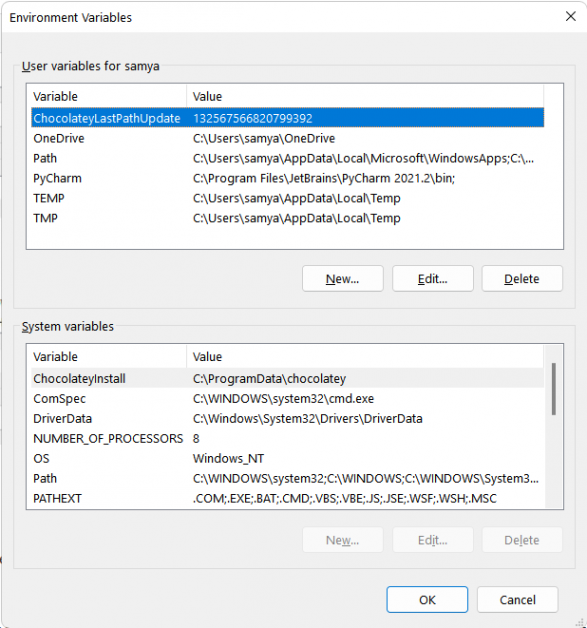Select NUMBER_OF_PROCESSORS system variable
Screen dimensions: 587x628
(287, 439)
